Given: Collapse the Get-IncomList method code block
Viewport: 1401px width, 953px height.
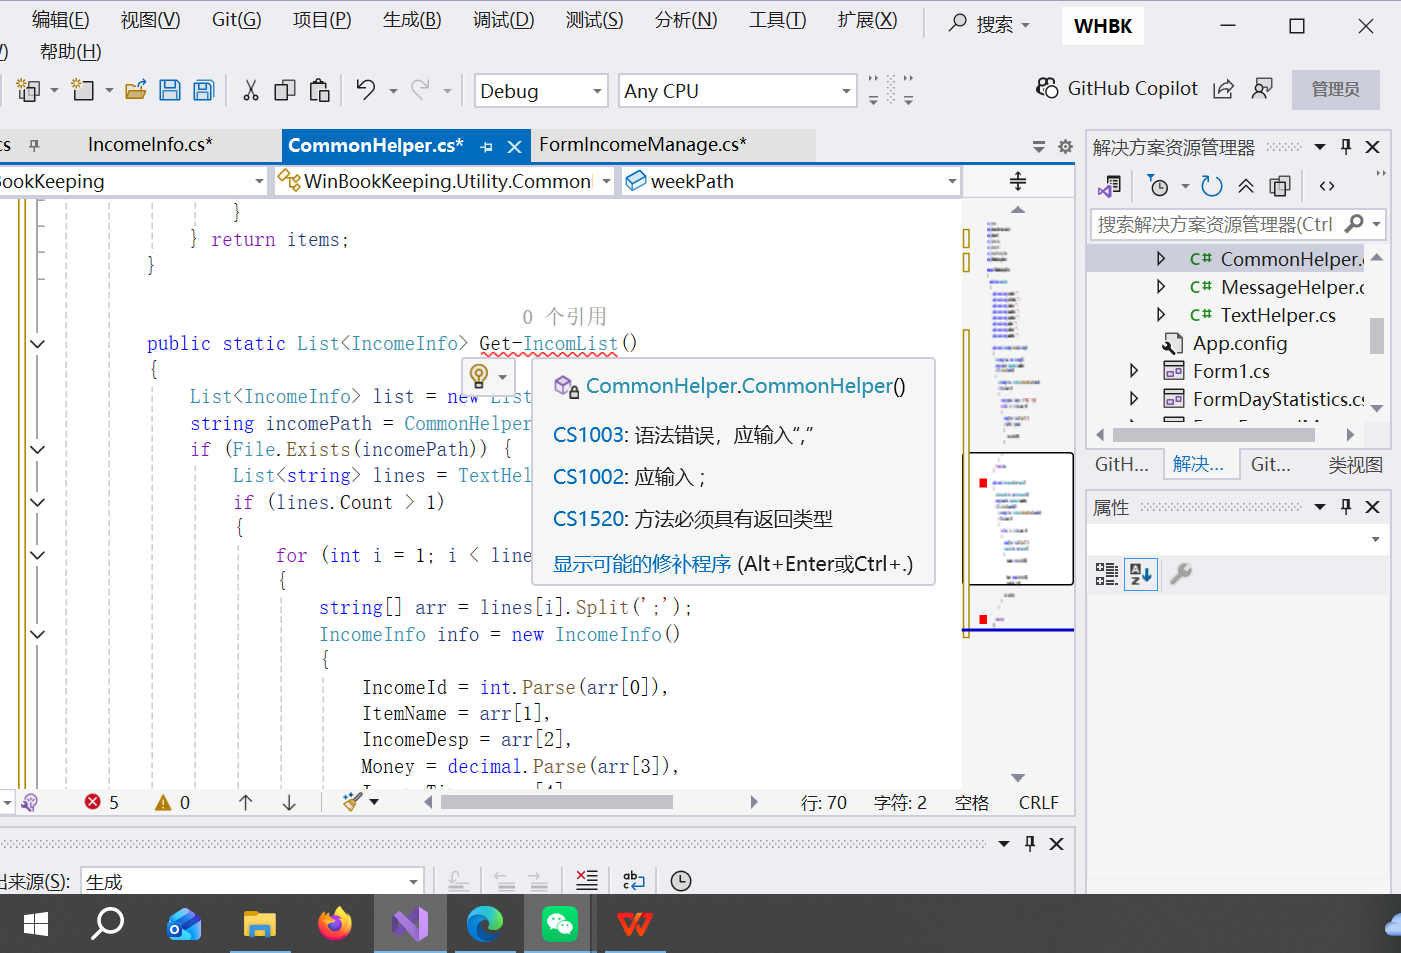Looking at the screenshot, I should [38, 344].
